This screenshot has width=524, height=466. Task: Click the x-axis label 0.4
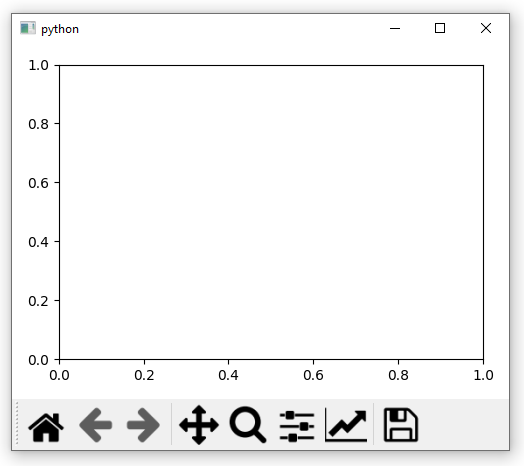coord(229,375)
